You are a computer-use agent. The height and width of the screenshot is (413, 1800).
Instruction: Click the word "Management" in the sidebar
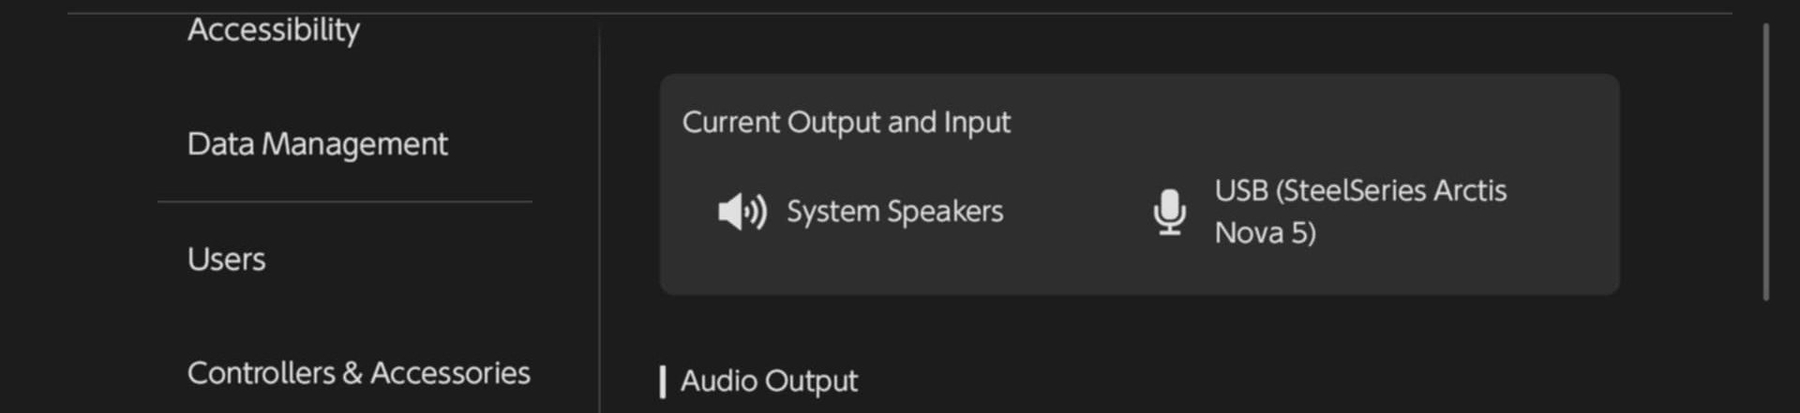pyautogui.click(x=355, y=145)
